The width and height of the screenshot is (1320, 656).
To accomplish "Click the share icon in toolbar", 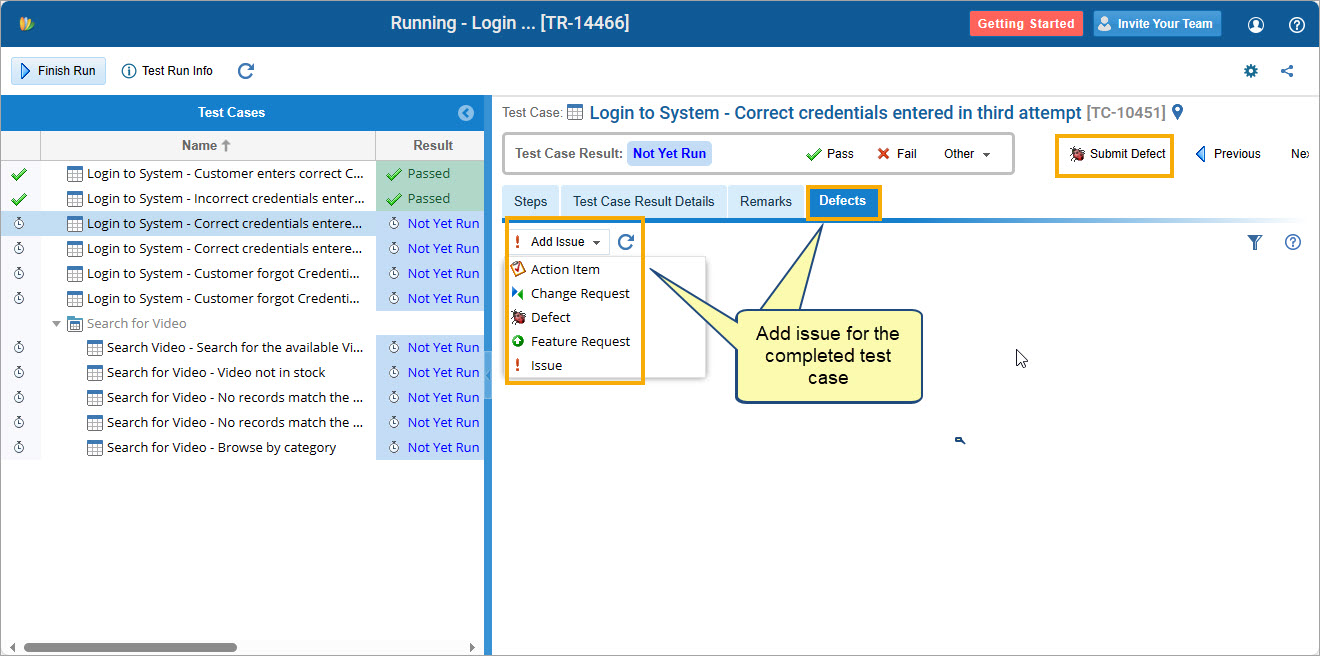I will pos(1287,71).
